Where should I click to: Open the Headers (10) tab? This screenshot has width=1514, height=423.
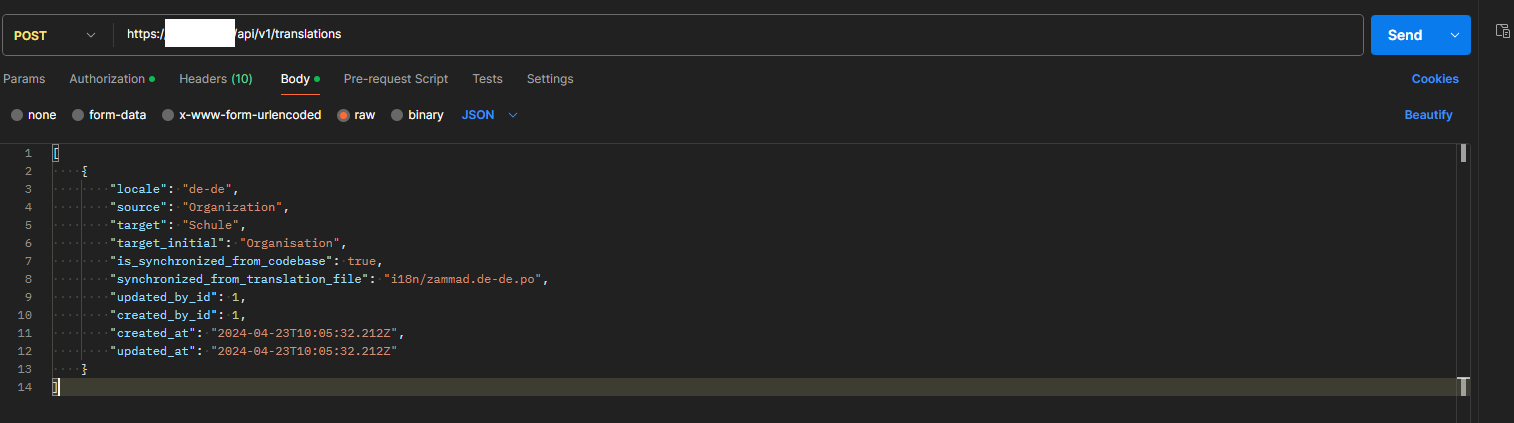click(x=216, y=79)
